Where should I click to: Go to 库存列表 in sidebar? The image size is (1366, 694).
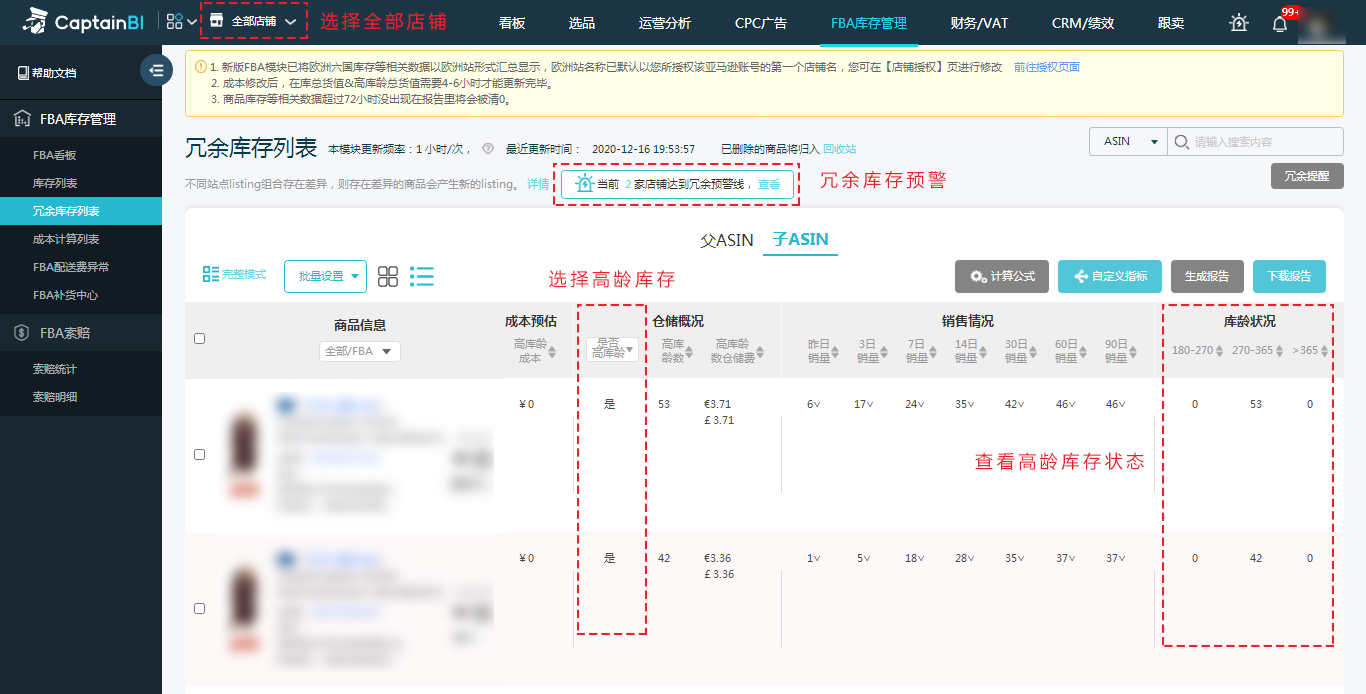click(x=55, y=183)
